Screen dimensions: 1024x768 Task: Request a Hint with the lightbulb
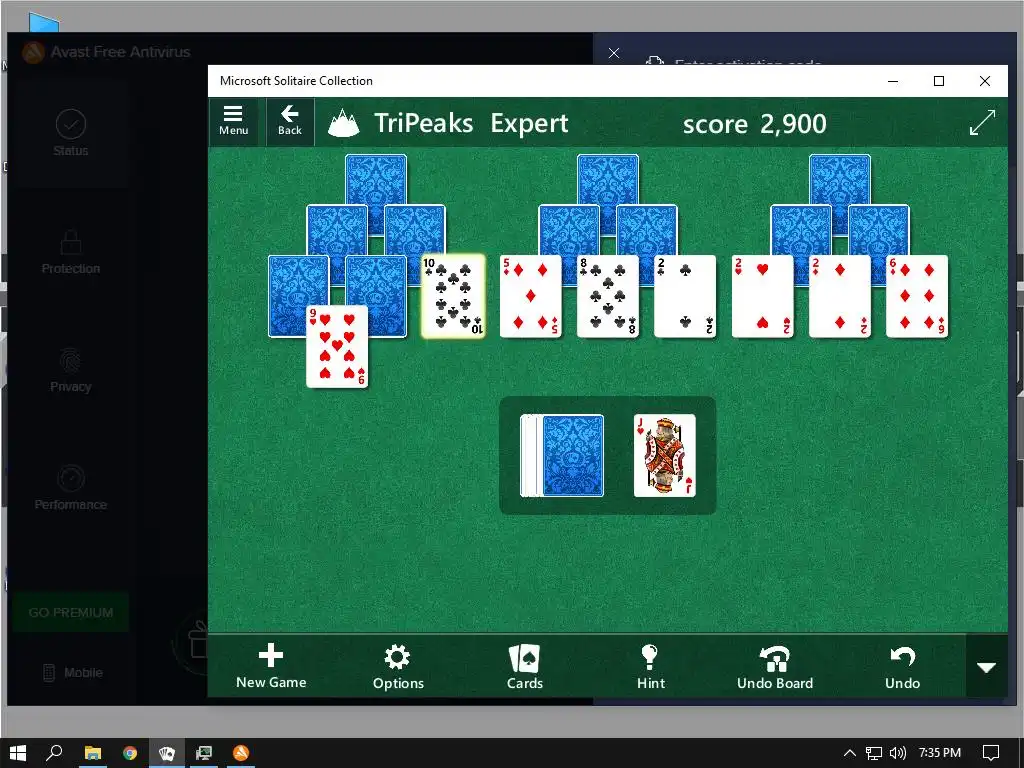(650, 666)
